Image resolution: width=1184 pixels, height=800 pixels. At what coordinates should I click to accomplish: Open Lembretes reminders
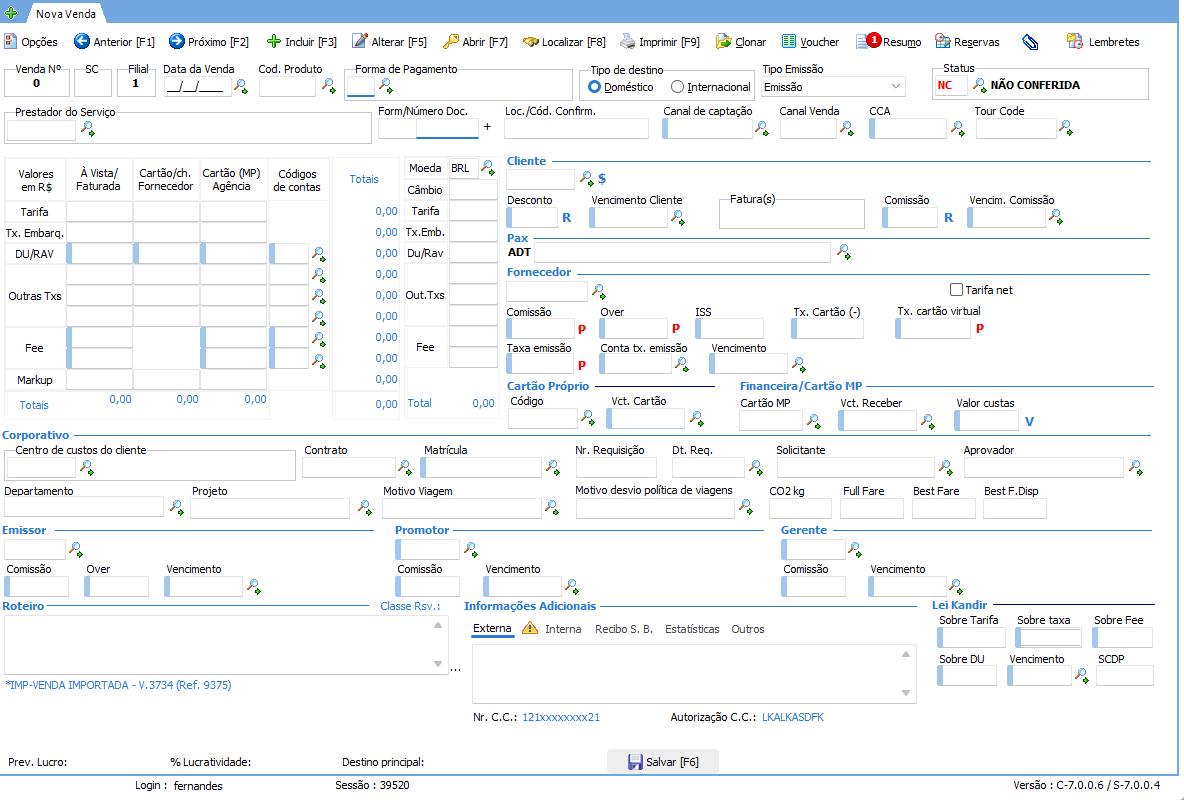(1103, 42)
